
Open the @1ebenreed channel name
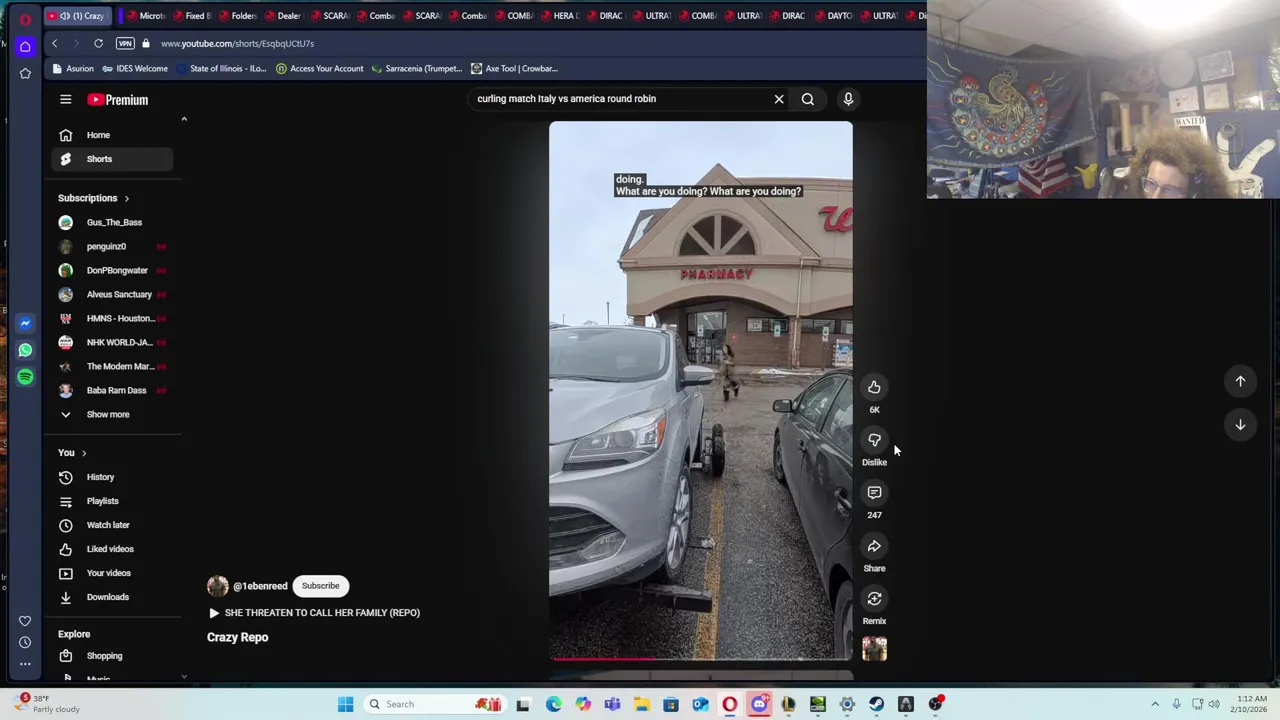[x=260, y=586]
